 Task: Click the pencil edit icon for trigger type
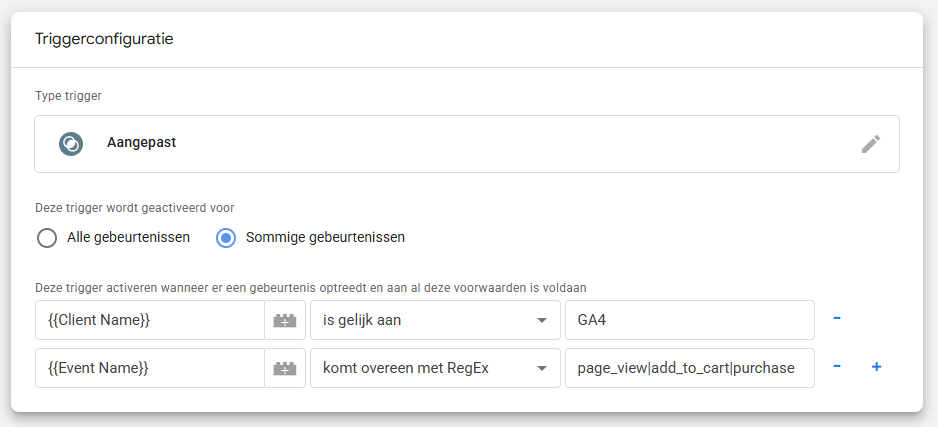click(870, 144)
